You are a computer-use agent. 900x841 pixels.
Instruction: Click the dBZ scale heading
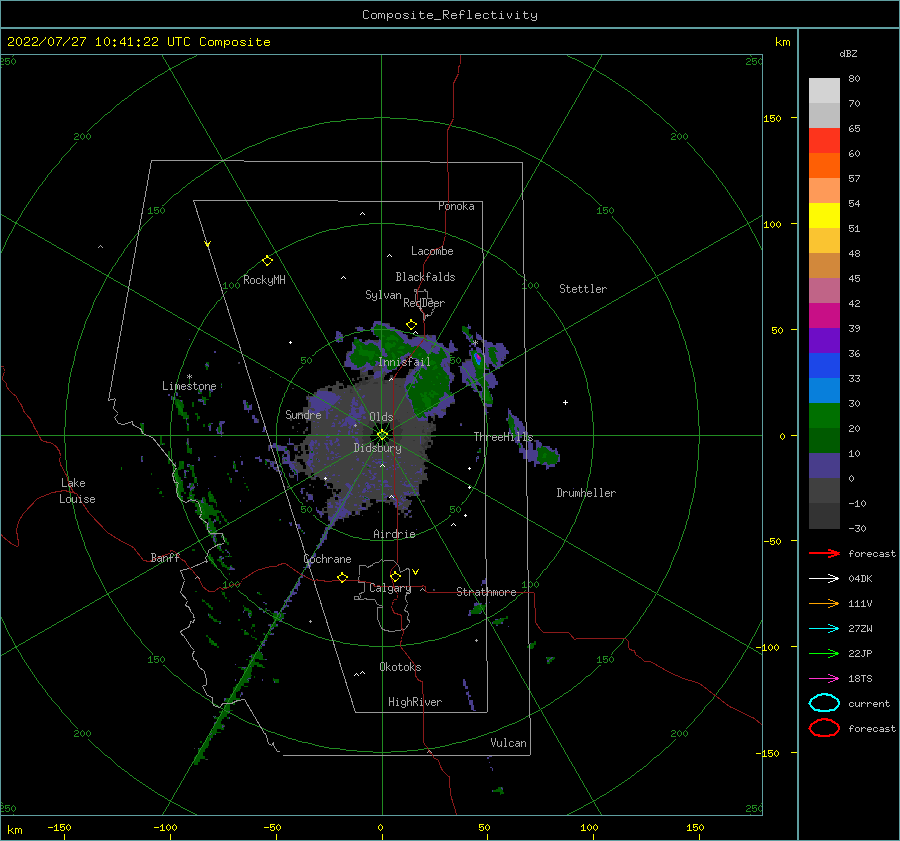[x=848, y=53]
